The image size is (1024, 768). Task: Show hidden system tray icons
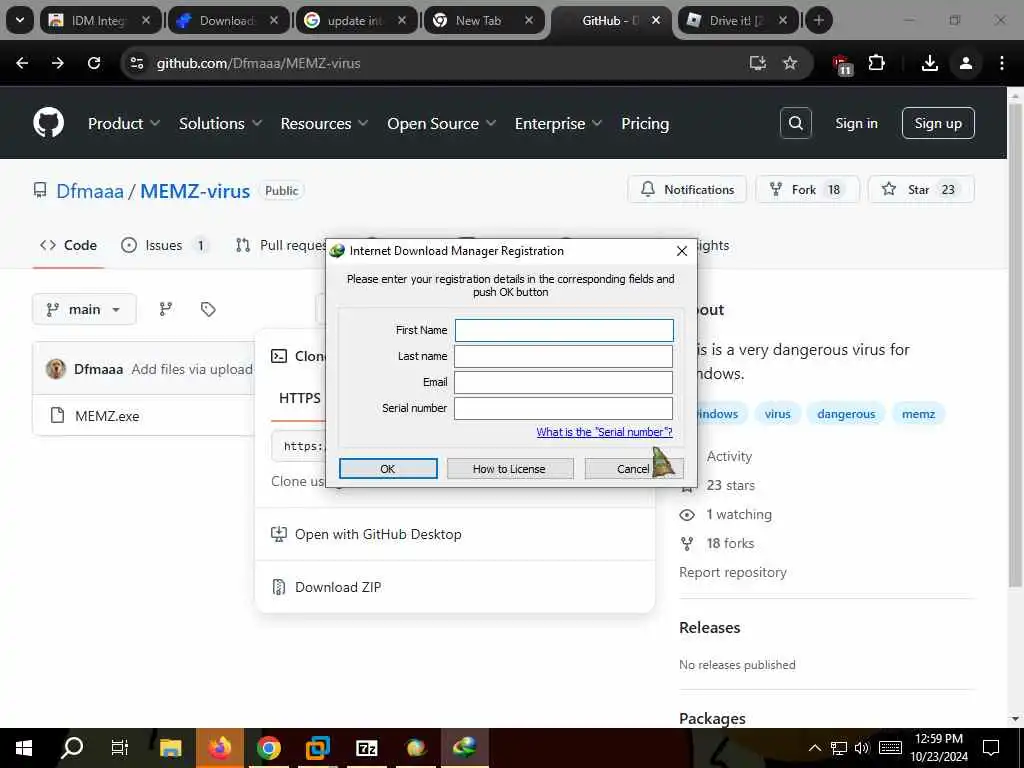click(814, 748)
